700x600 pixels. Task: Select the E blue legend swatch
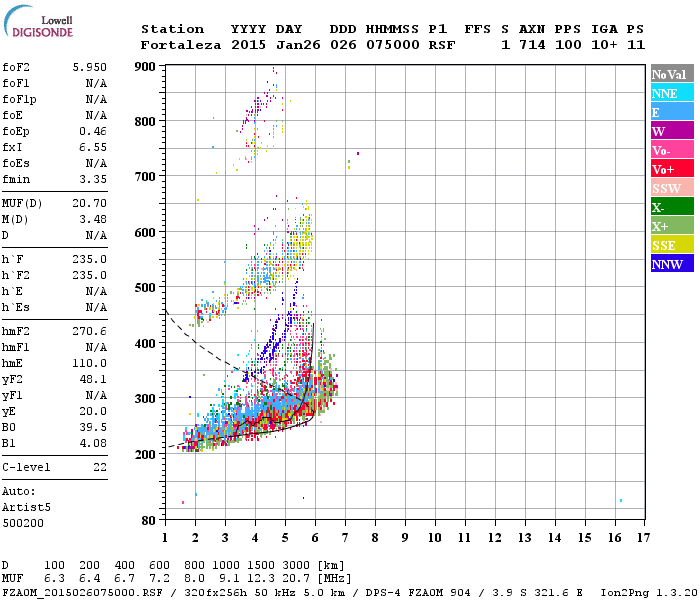[x=672, y=112]
